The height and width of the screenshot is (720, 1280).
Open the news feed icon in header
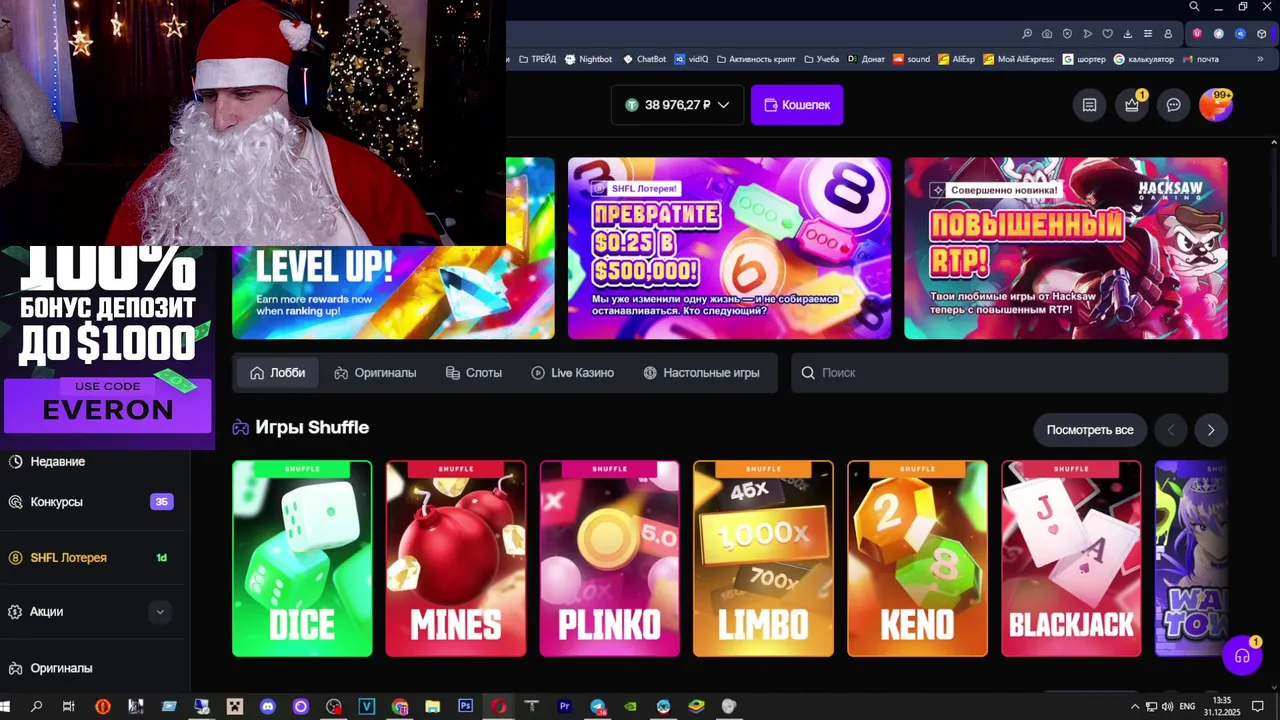coord(1090,105)
